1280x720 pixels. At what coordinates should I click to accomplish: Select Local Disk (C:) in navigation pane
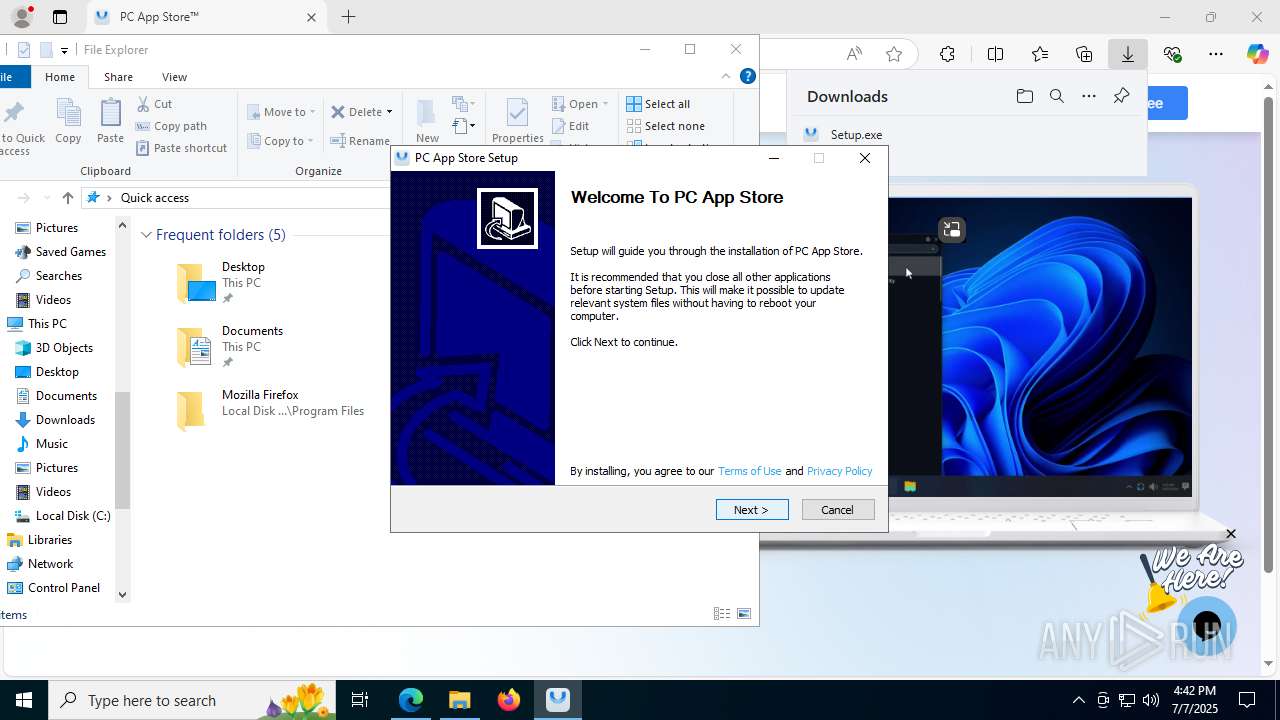point(64,516)
